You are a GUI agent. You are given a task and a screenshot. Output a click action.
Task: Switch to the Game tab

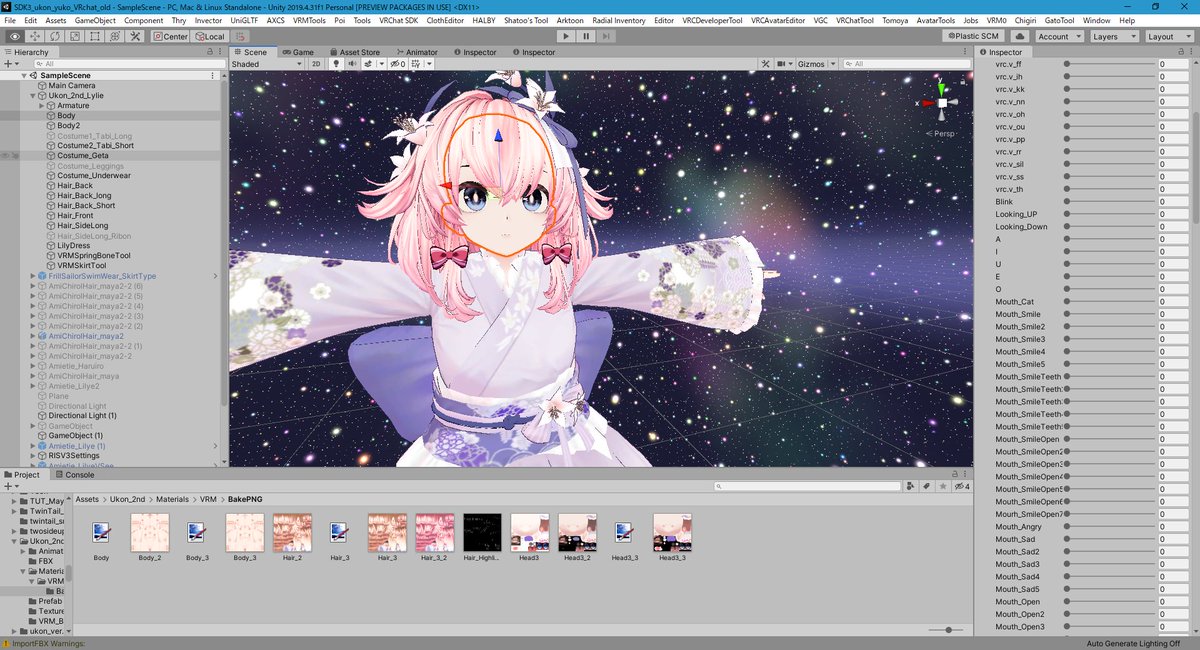point(297,52)
